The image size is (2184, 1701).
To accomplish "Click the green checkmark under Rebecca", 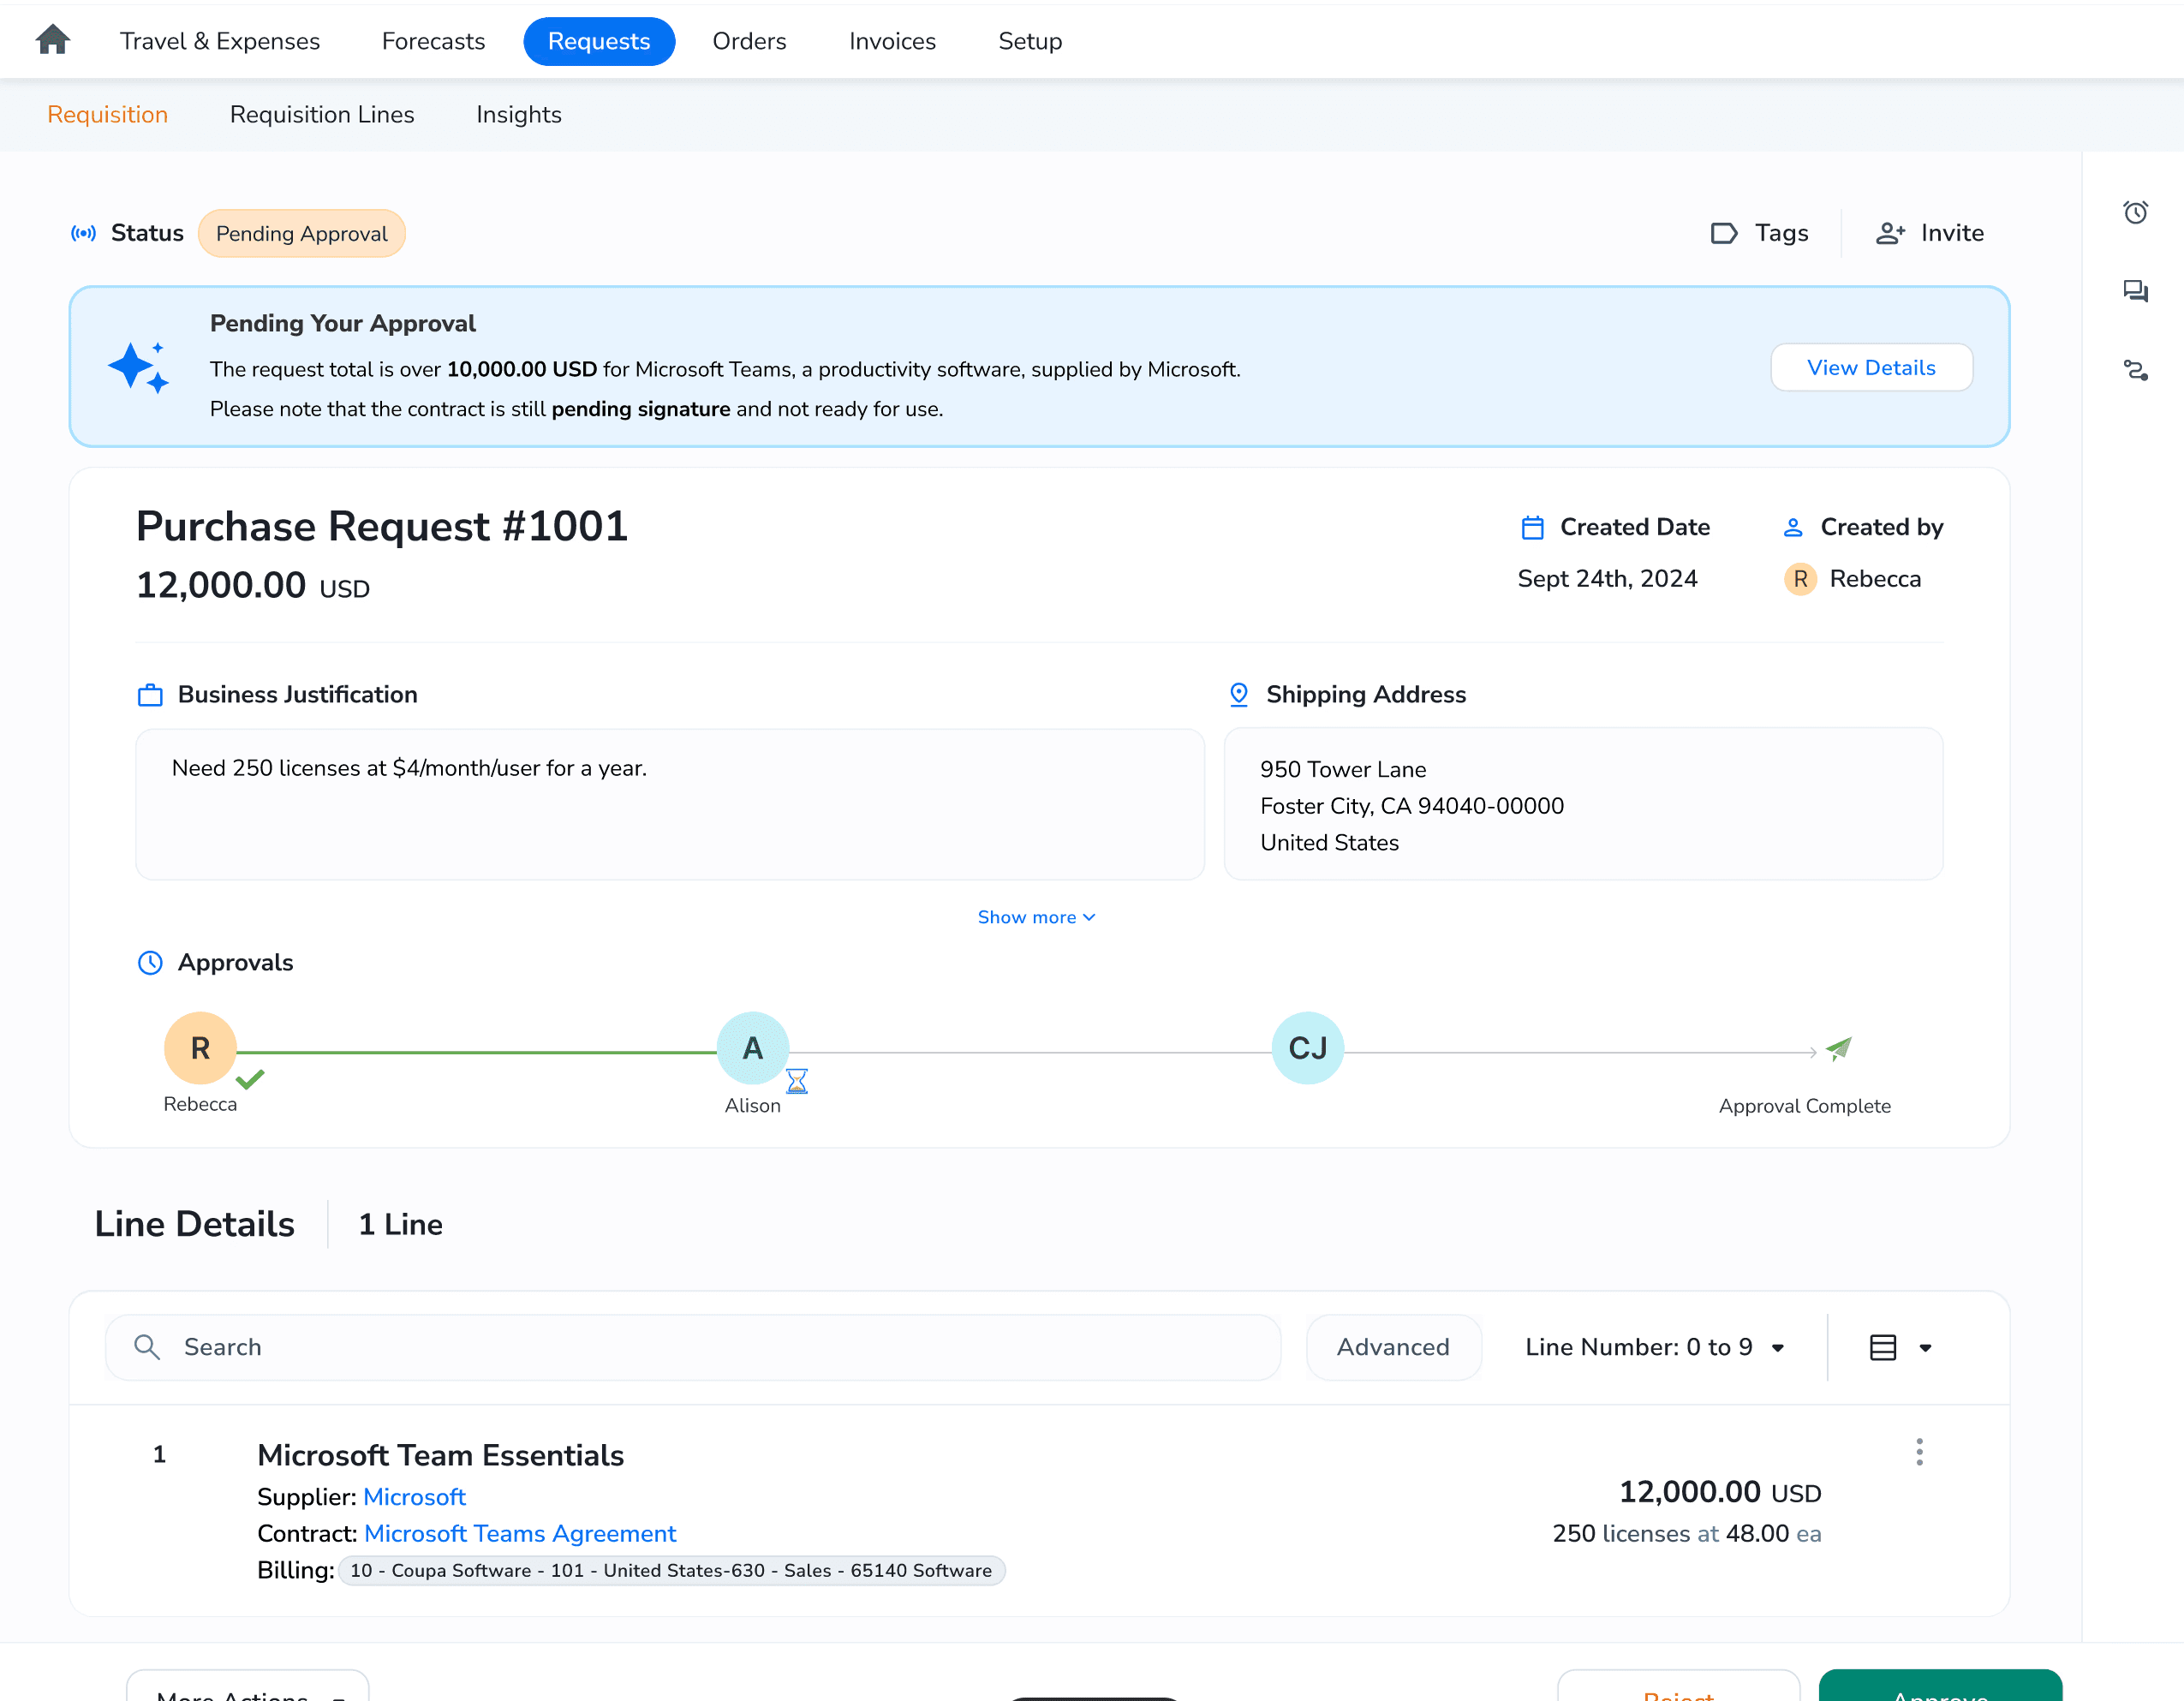I will click(250, 1079).
